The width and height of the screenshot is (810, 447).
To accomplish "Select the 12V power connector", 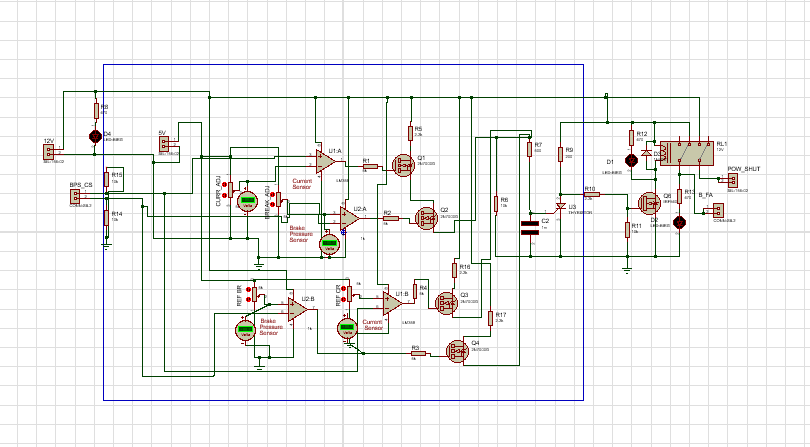I will pyautogui.click(x=49, y=152).
